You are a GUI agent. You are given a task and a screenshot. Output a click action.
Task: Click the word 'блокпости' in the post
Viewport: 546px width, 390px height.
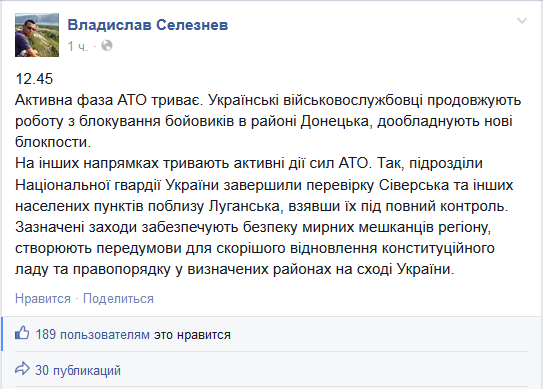click(x=52, y=142)
